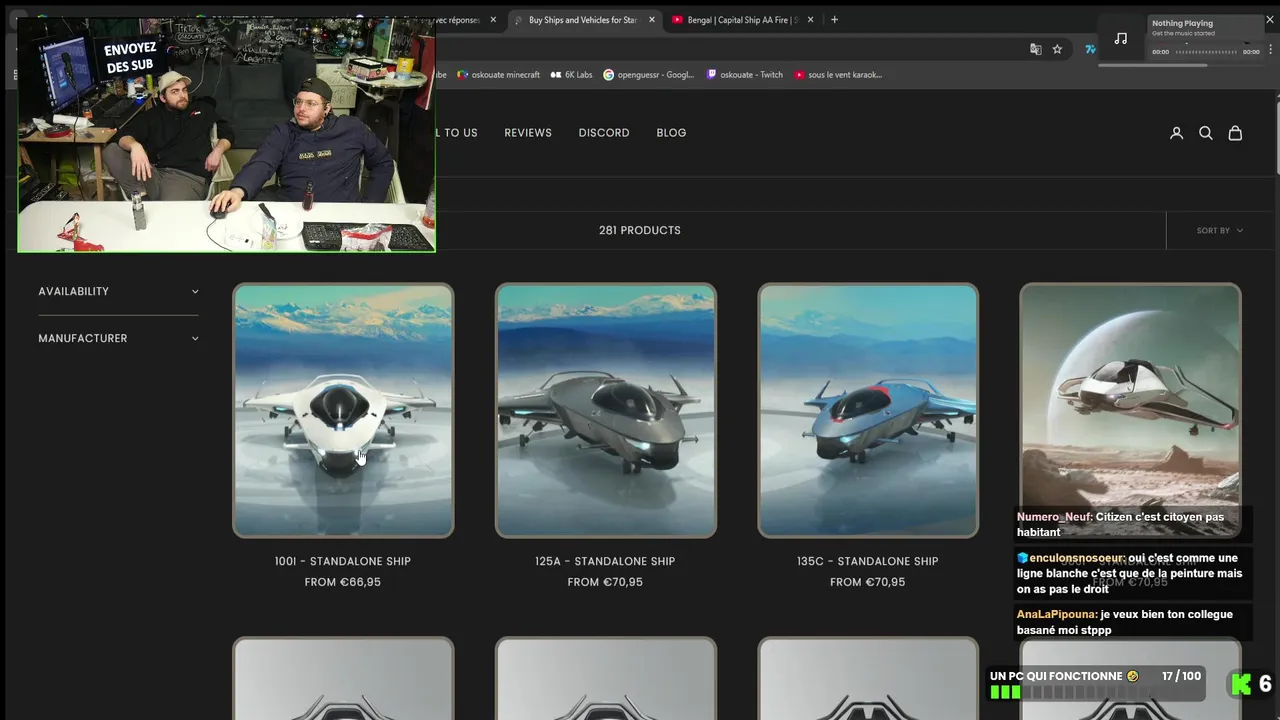The height and width of the screenshot is (720, 1280).
Task: Open the site search magnifier
Action: tap(1206, 133)
